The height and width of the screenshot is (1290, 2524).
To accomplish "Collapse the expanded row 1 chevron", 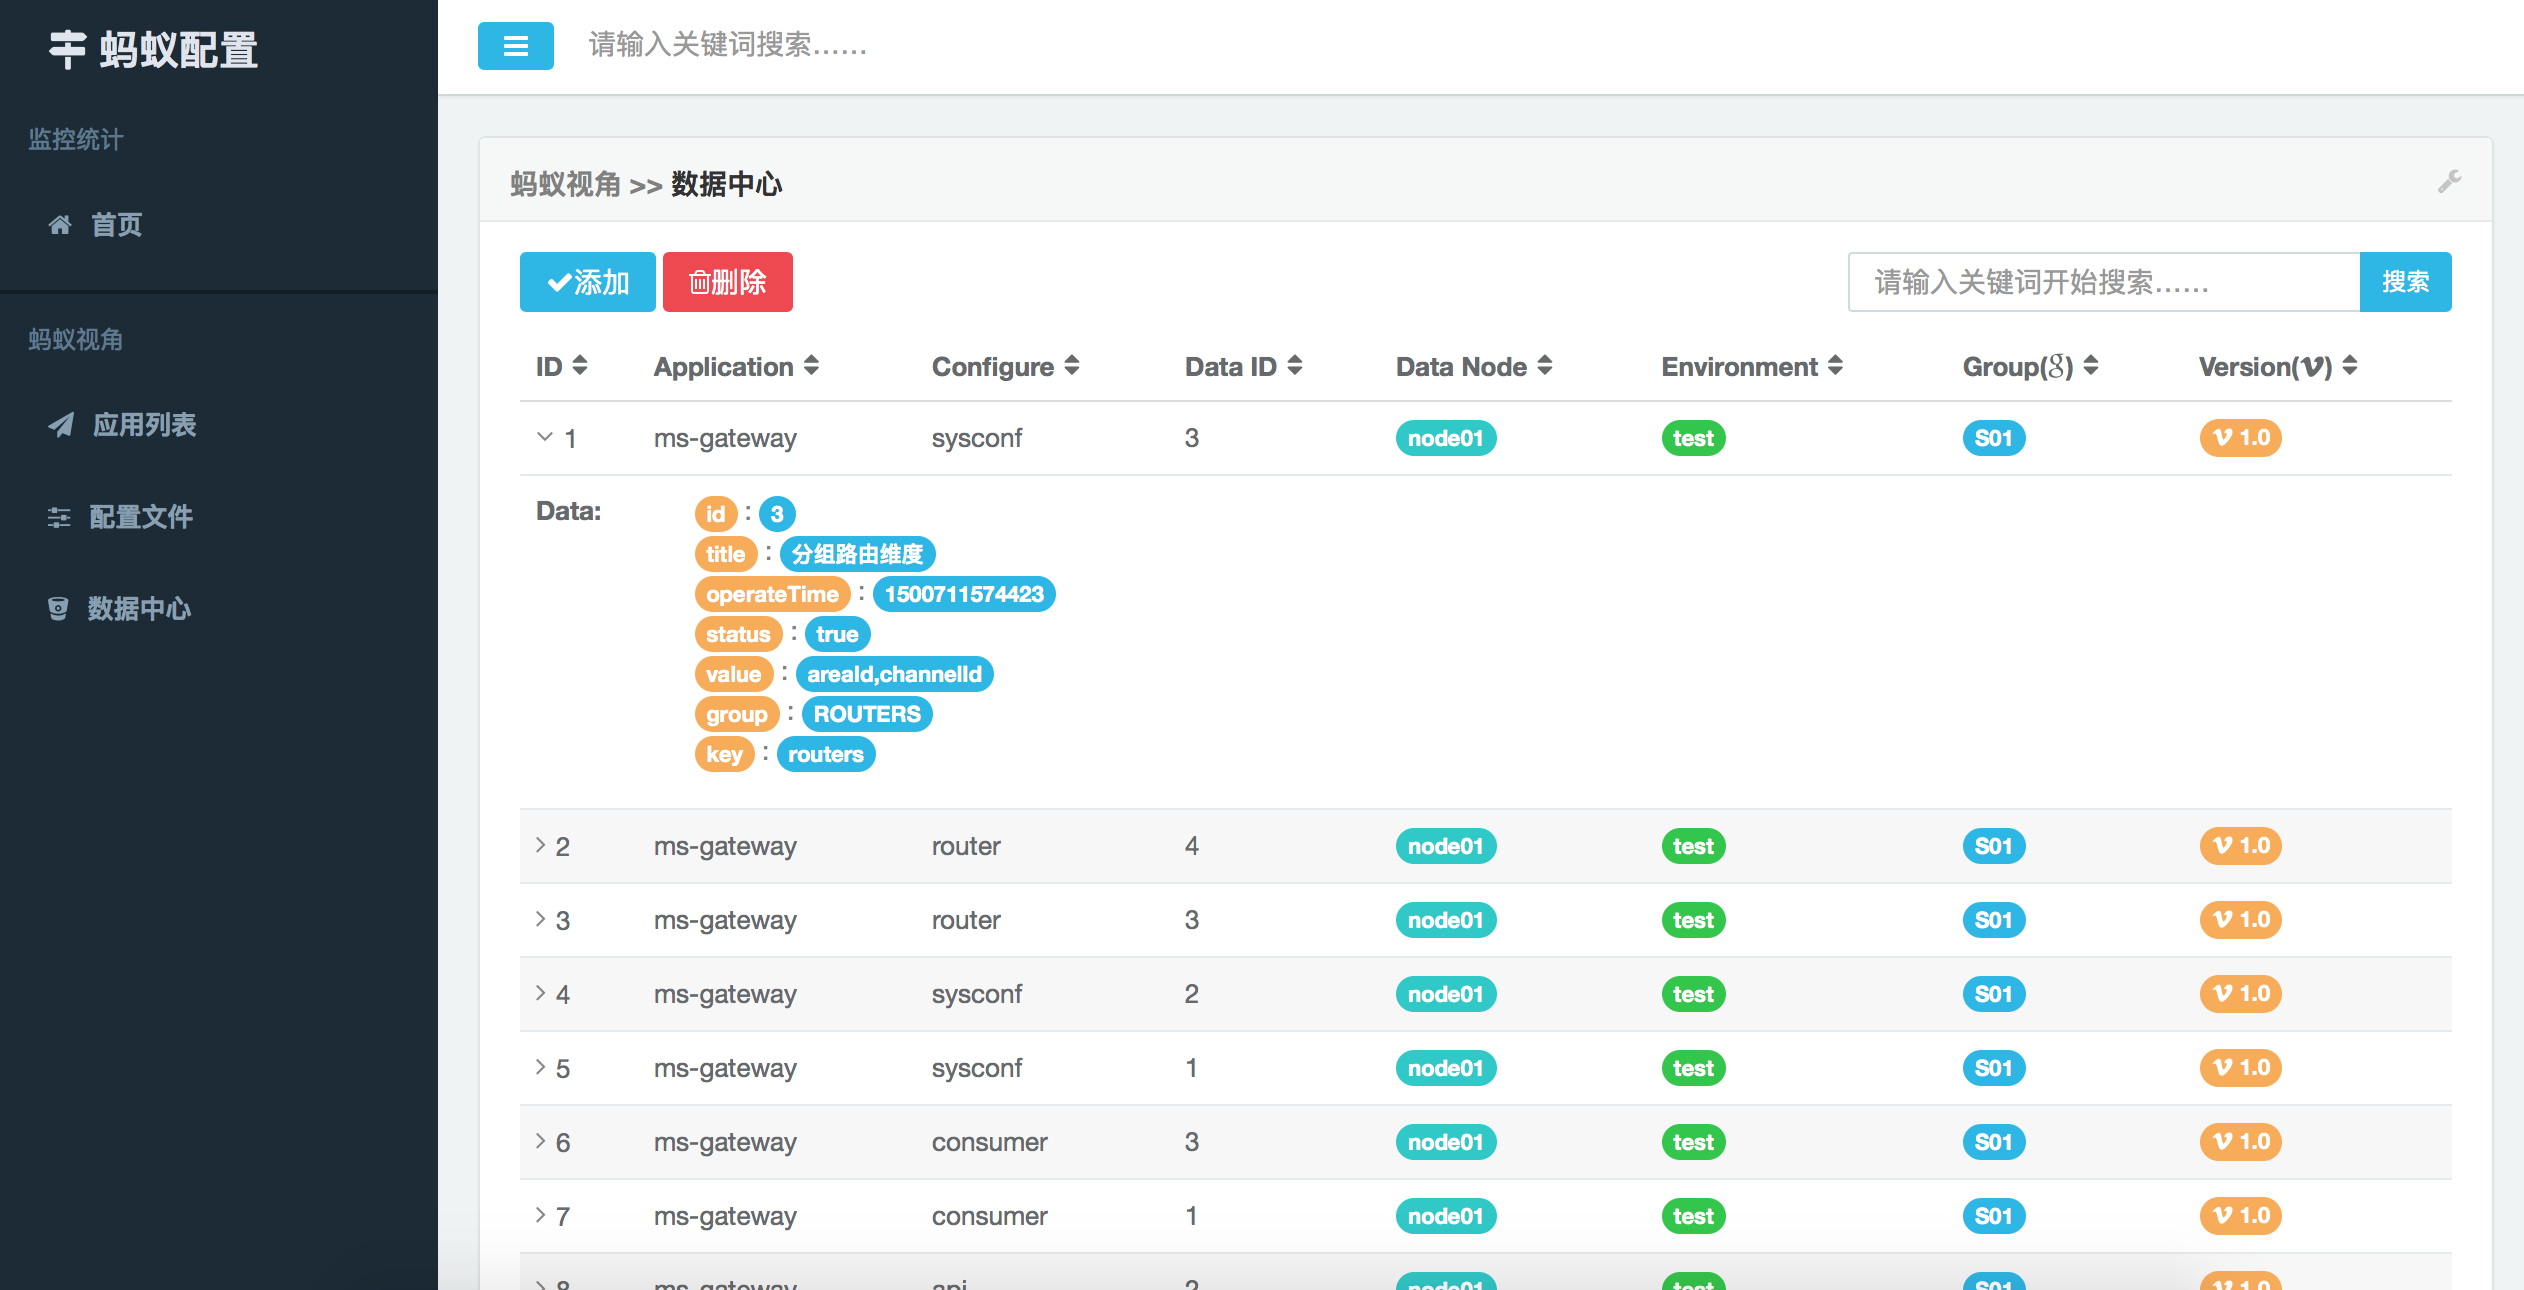I will coord(545,437).
